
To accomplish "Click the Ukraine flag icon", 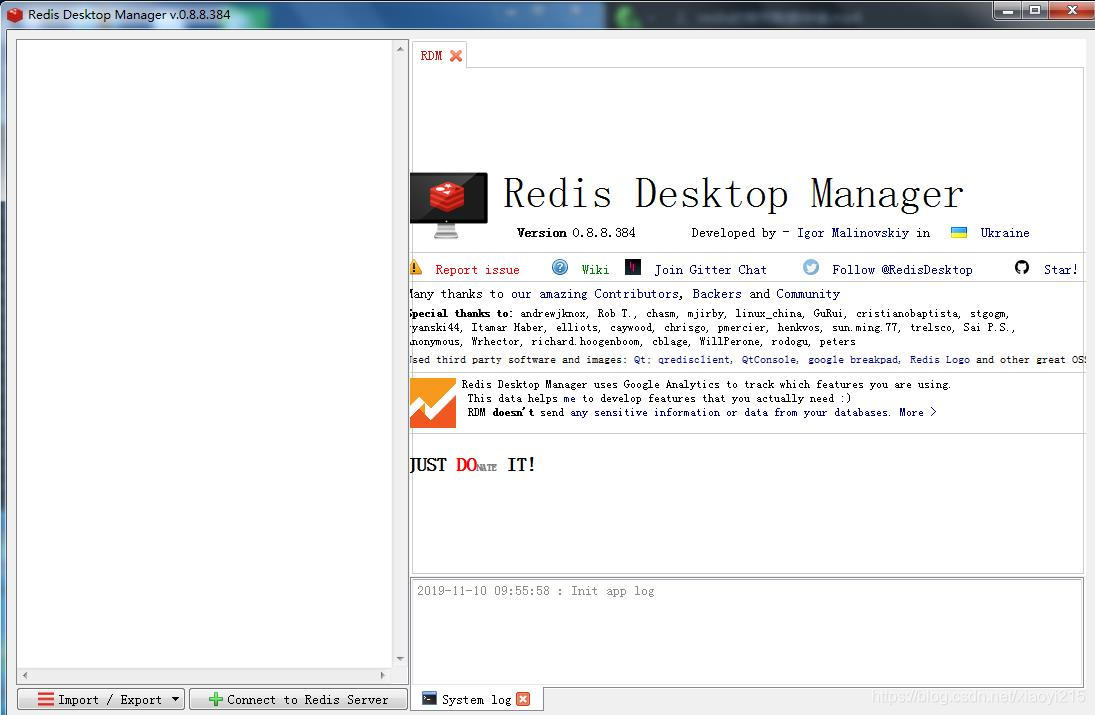I will pyautogui.click(x=959, y=233).
